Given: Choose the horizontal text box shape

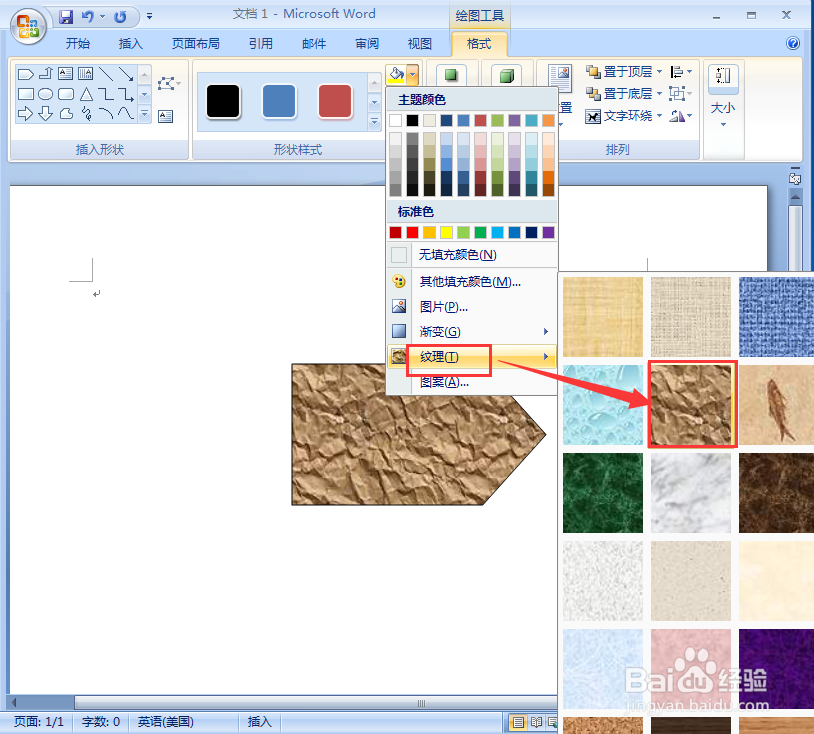Looking at the screenshot, I should (65, 74).
